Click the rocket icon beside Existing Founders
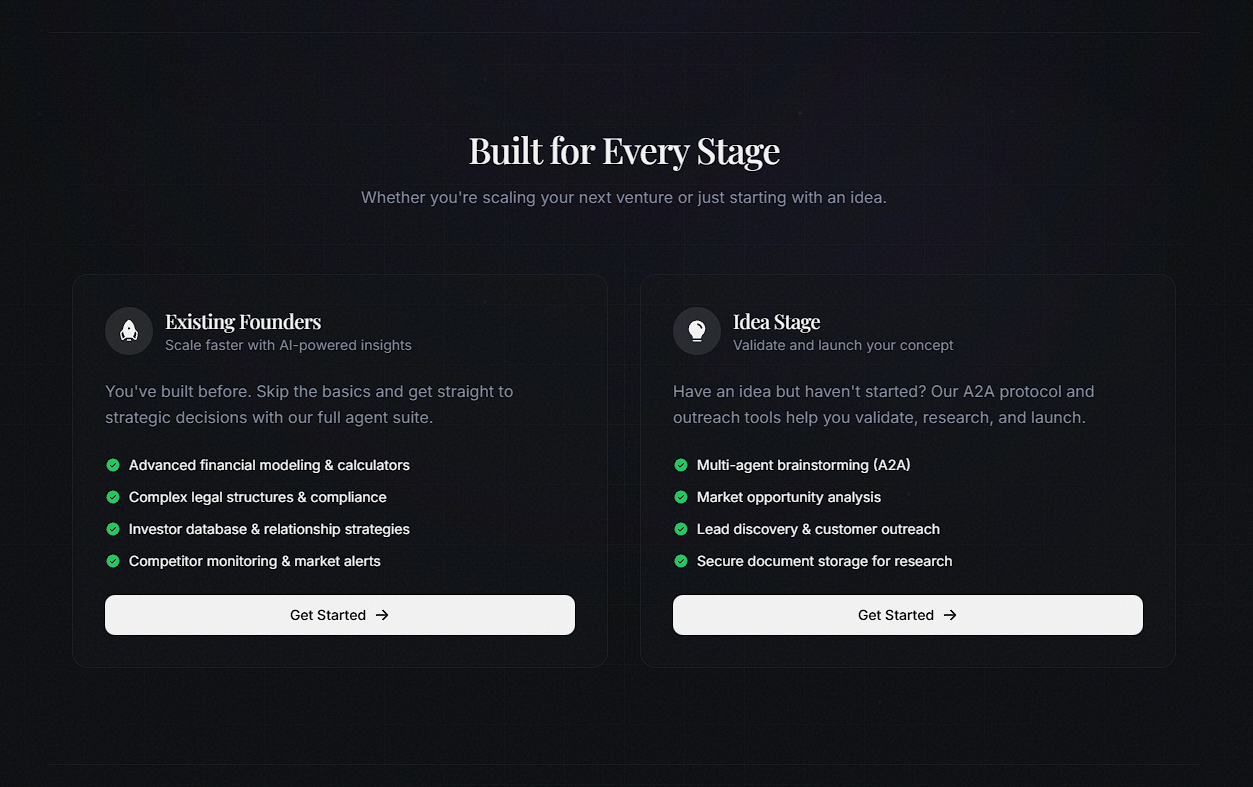The image size is (1253, 787). click(x=129, y=331)
